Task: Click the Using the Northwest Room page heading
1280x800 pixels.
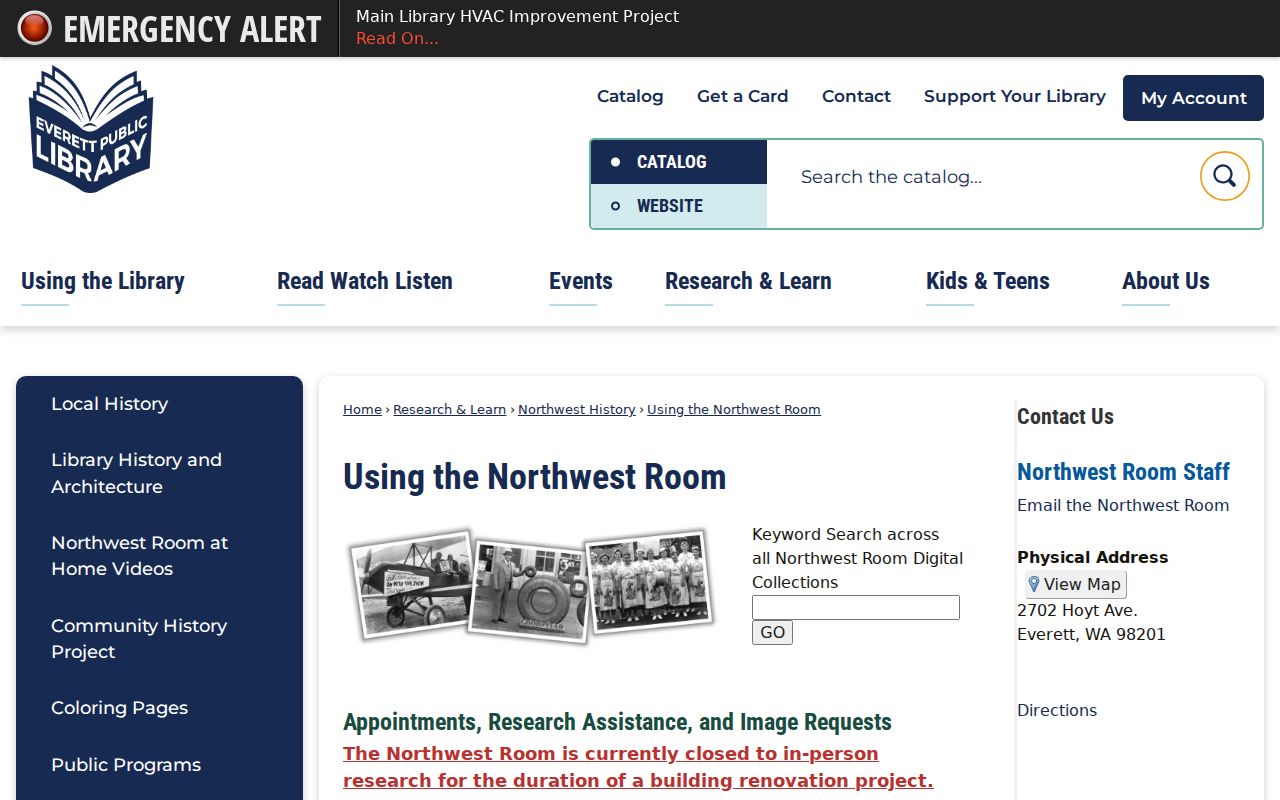Action: pyautogui.click(x=535, y=476)
